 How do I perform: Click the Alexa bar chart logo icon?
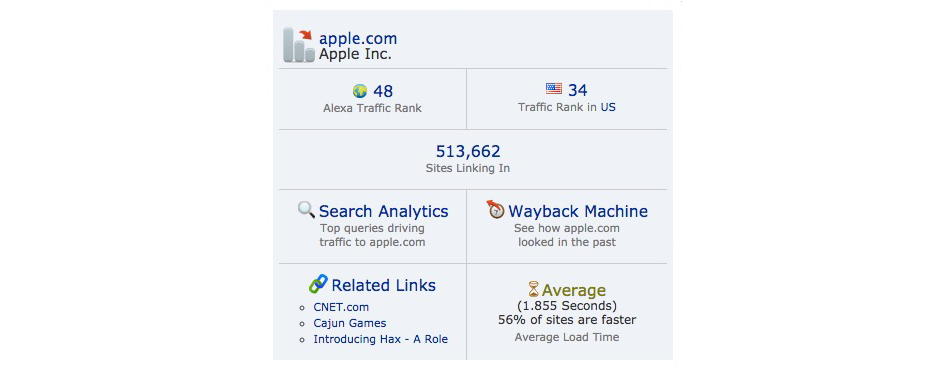pyautogui.click(x=298, y=44)
